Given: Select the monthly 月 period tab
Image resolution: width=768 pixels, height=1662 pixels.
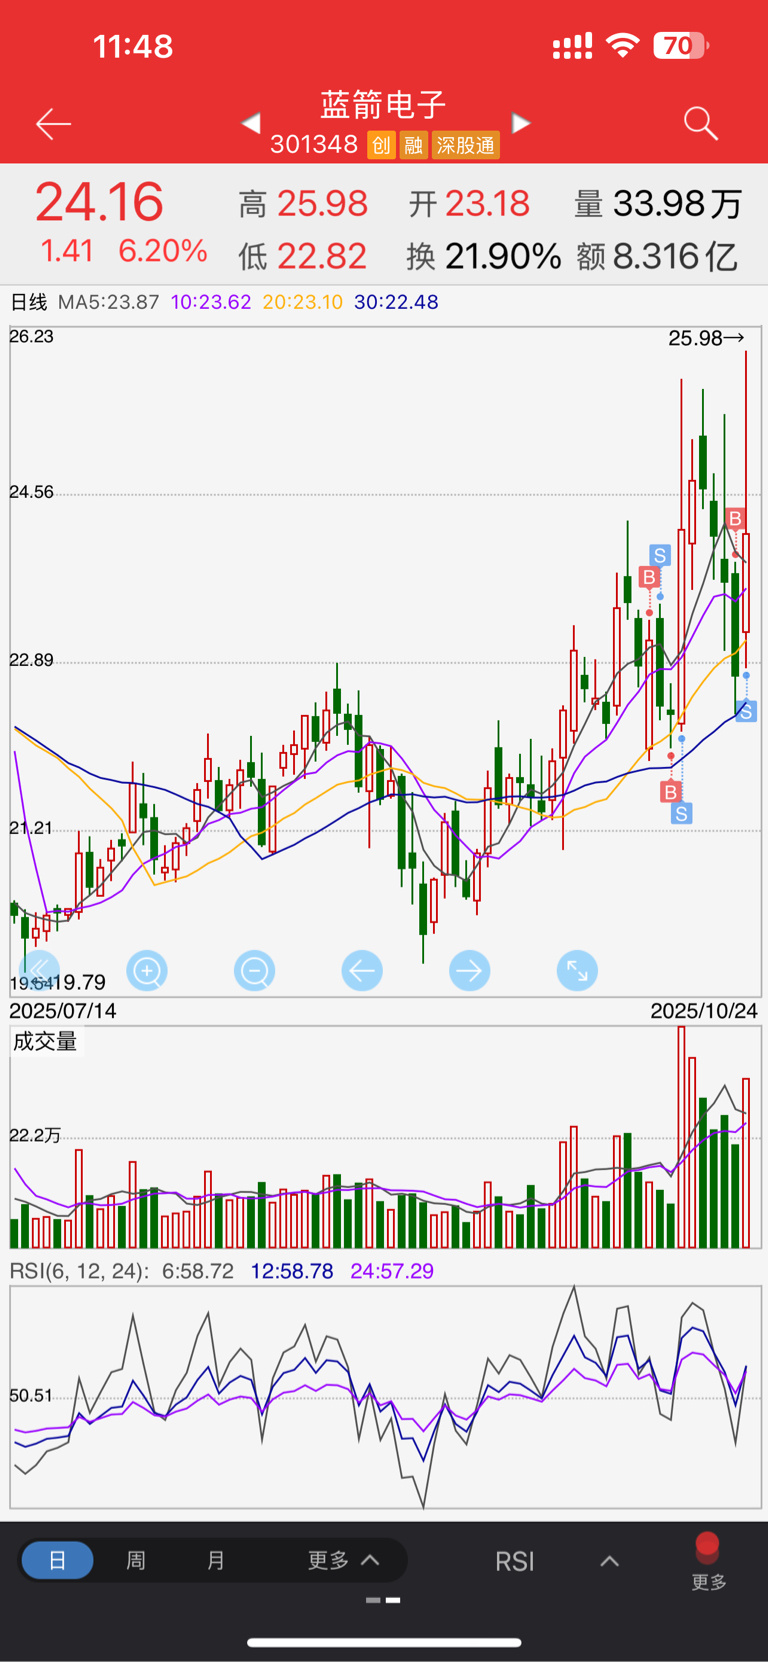Looking at the screenshot, I should pos(215,1560).
